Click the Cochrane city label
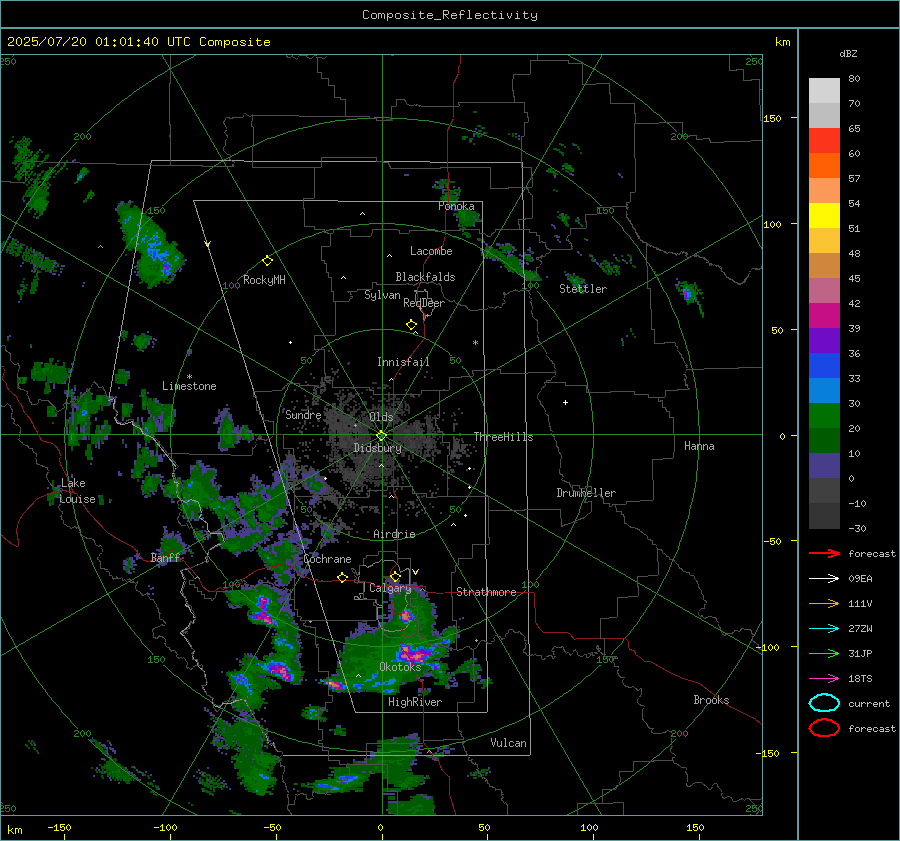This screenshot has height=841, width=900. click(x=327, y=559)
